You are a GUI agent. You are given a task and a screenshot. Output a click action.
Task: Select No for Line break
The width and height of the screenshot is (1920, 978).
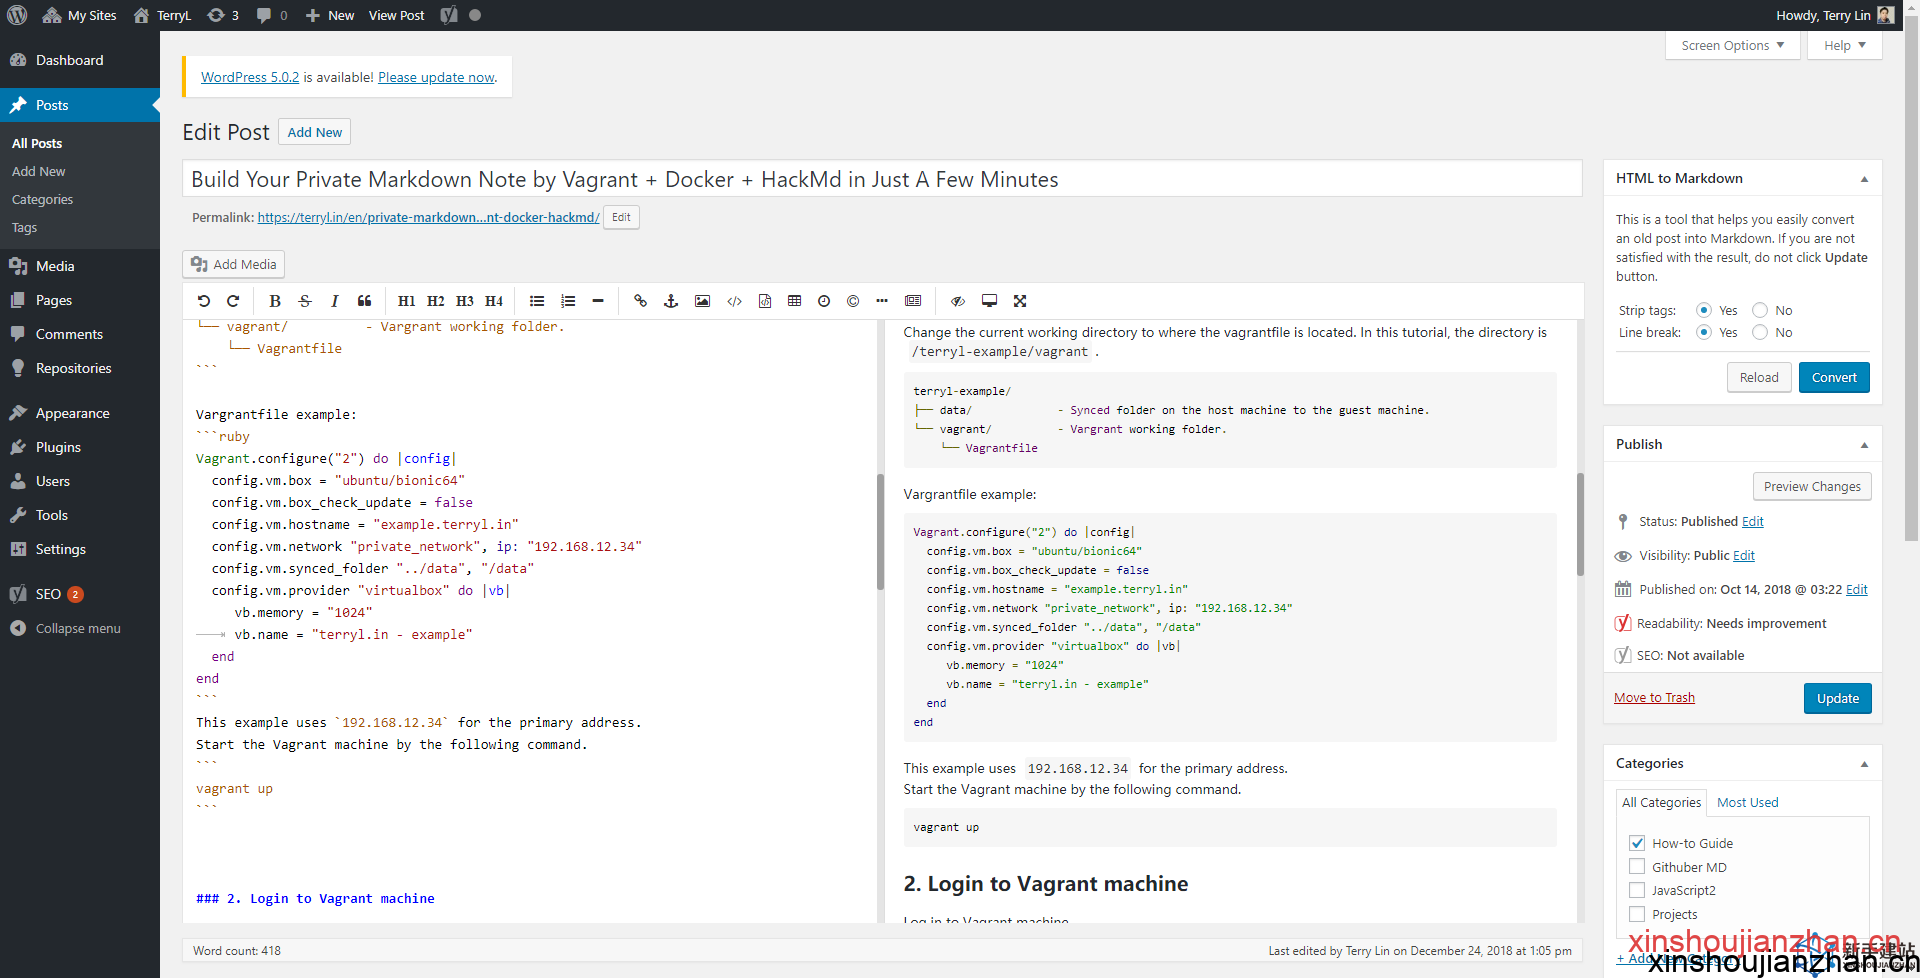(x=1760, y=332)
